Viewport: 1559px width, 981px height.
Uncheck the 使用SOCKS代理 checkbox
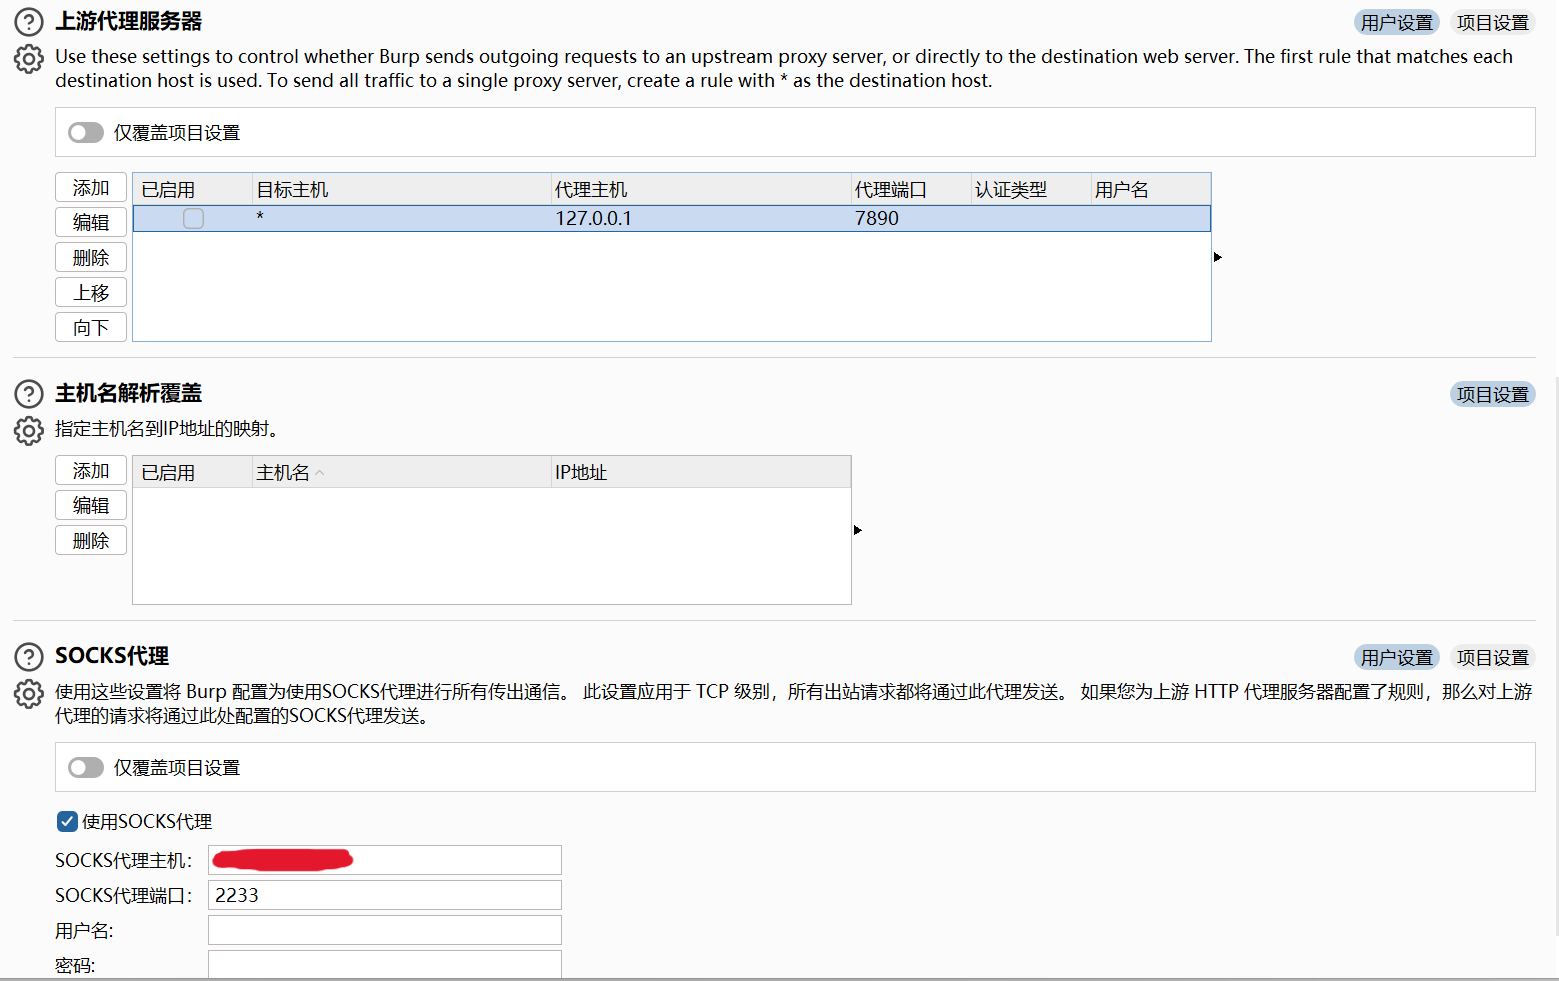click(x=67, y=822)
